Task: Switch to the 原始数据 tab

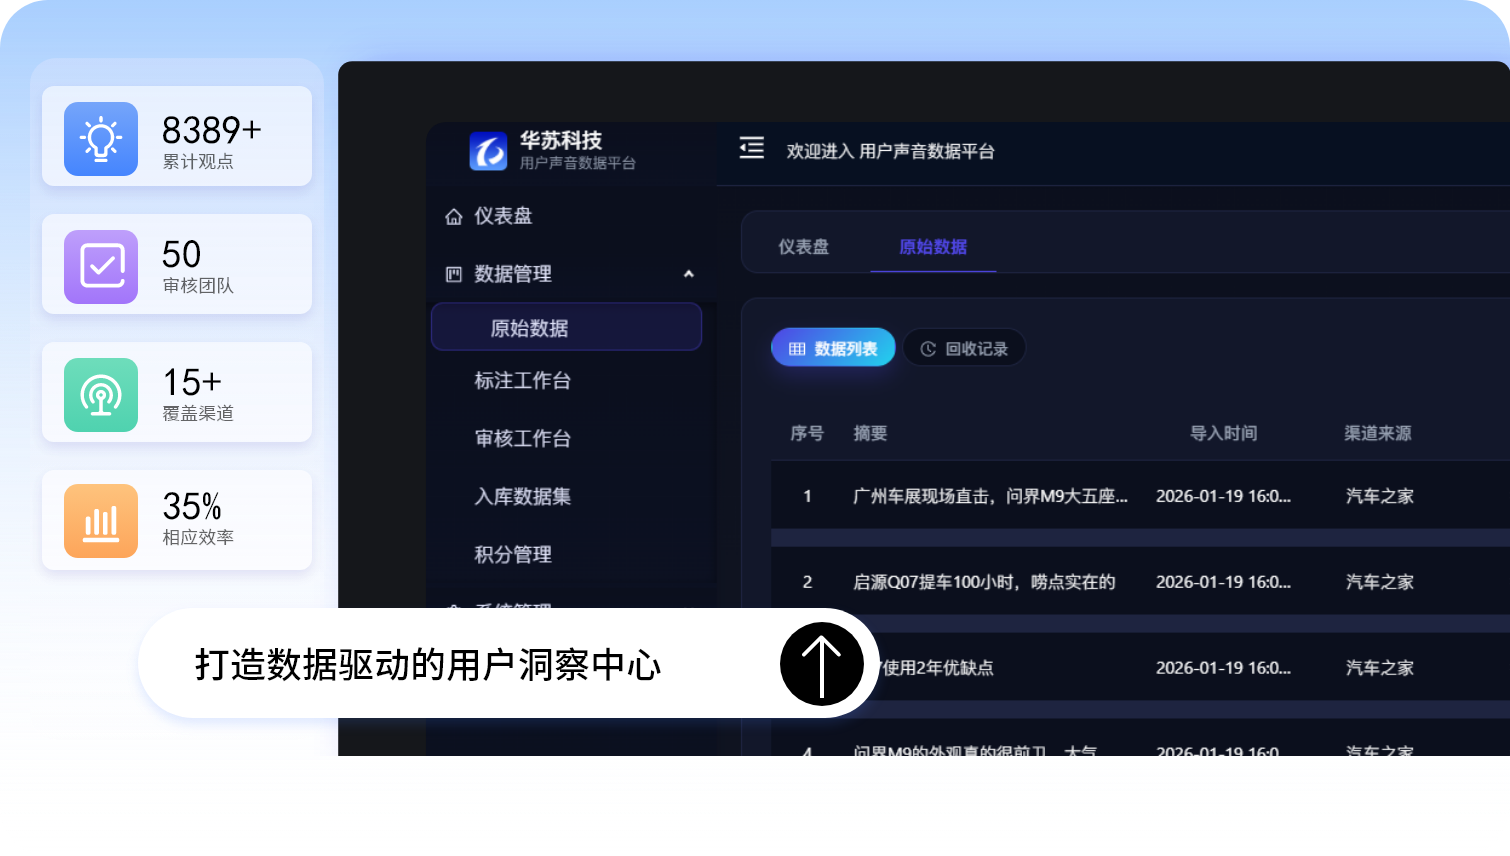Action: pos(933,247)
